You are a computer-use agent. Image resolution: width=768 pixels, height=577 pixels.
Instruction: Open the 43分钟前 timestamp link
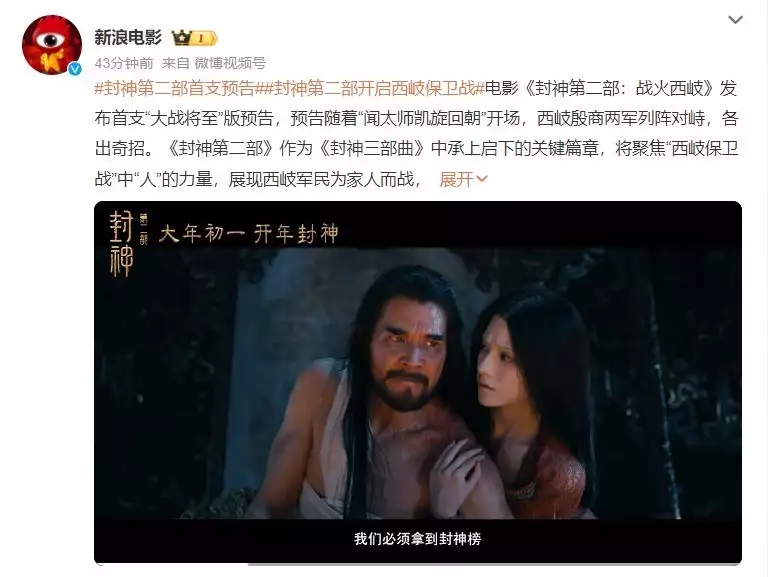click(124, 63)
